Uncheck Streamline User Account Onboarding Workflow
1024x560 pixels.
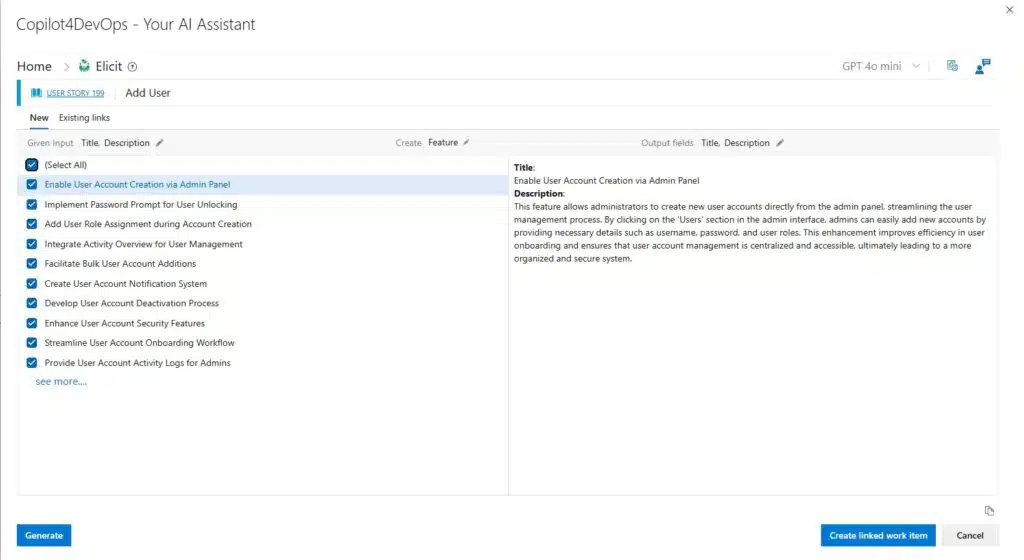tap(32, 343)
